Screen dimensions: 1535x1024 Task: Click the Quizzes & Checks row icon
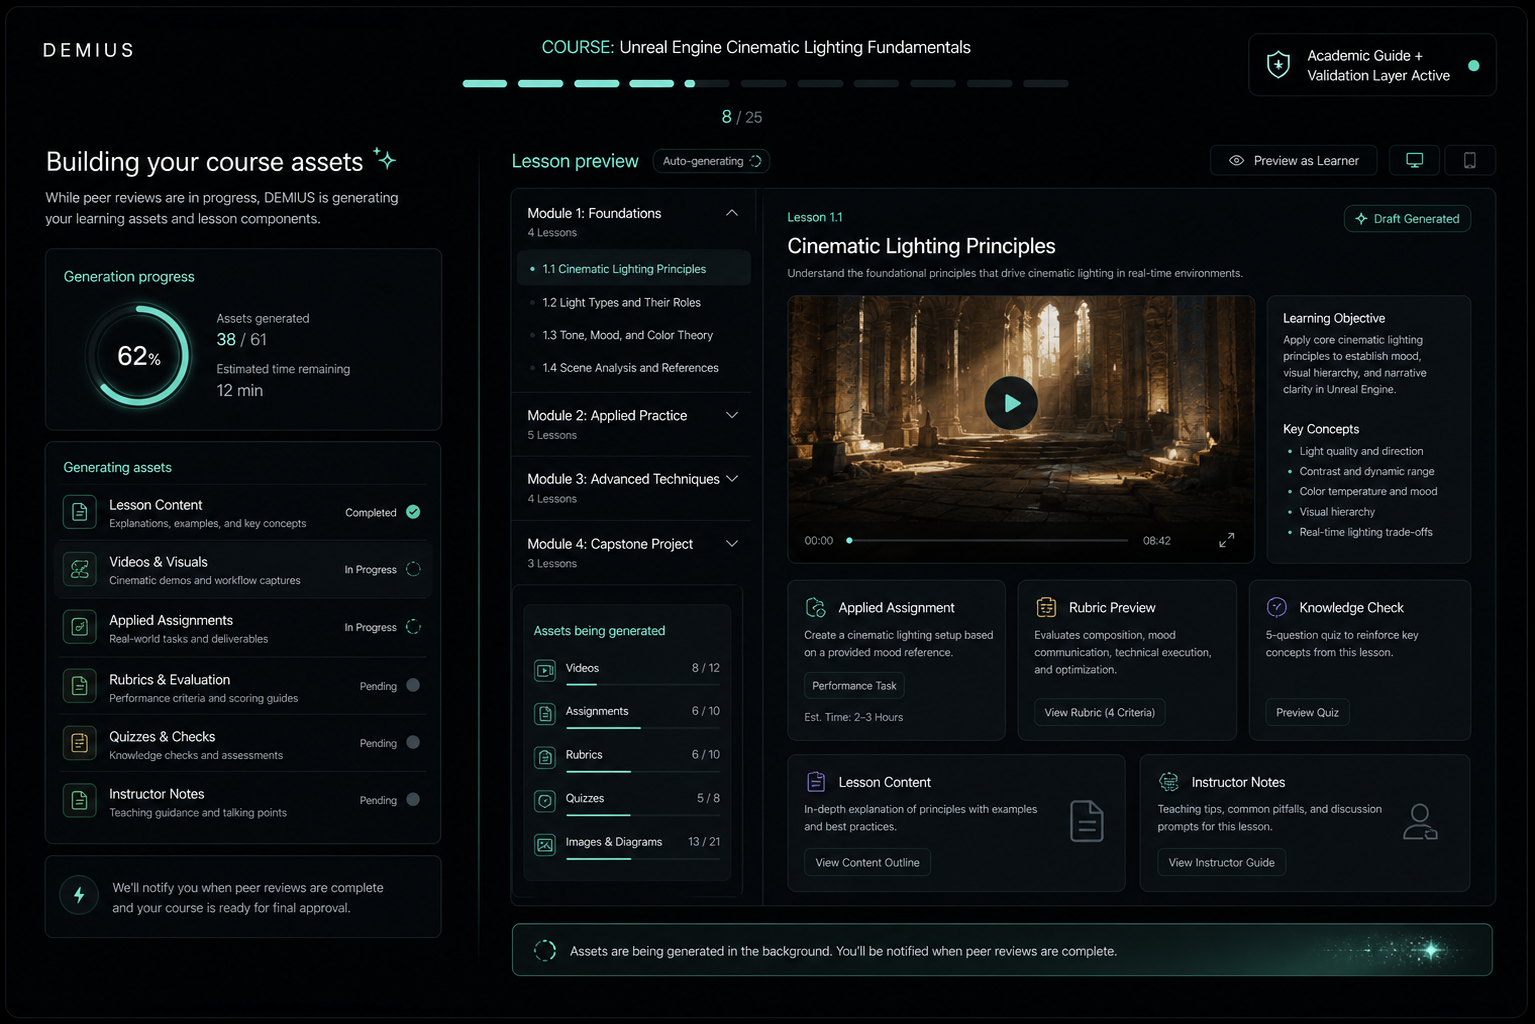pyautogui.click(x=80, y=743)
